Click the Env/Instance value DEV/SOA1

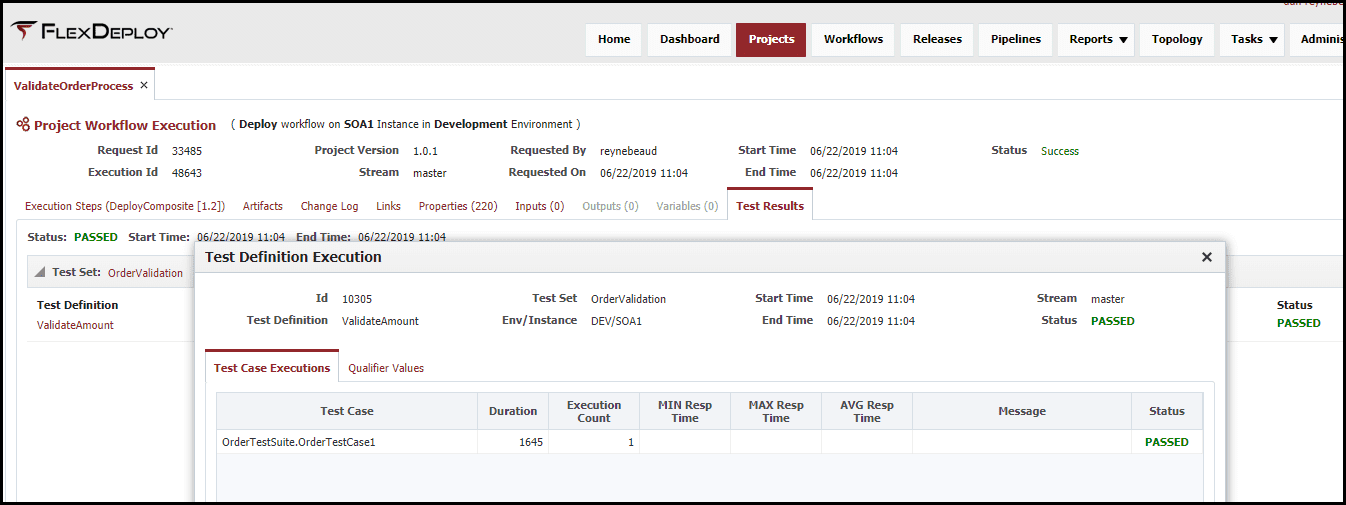616,321
